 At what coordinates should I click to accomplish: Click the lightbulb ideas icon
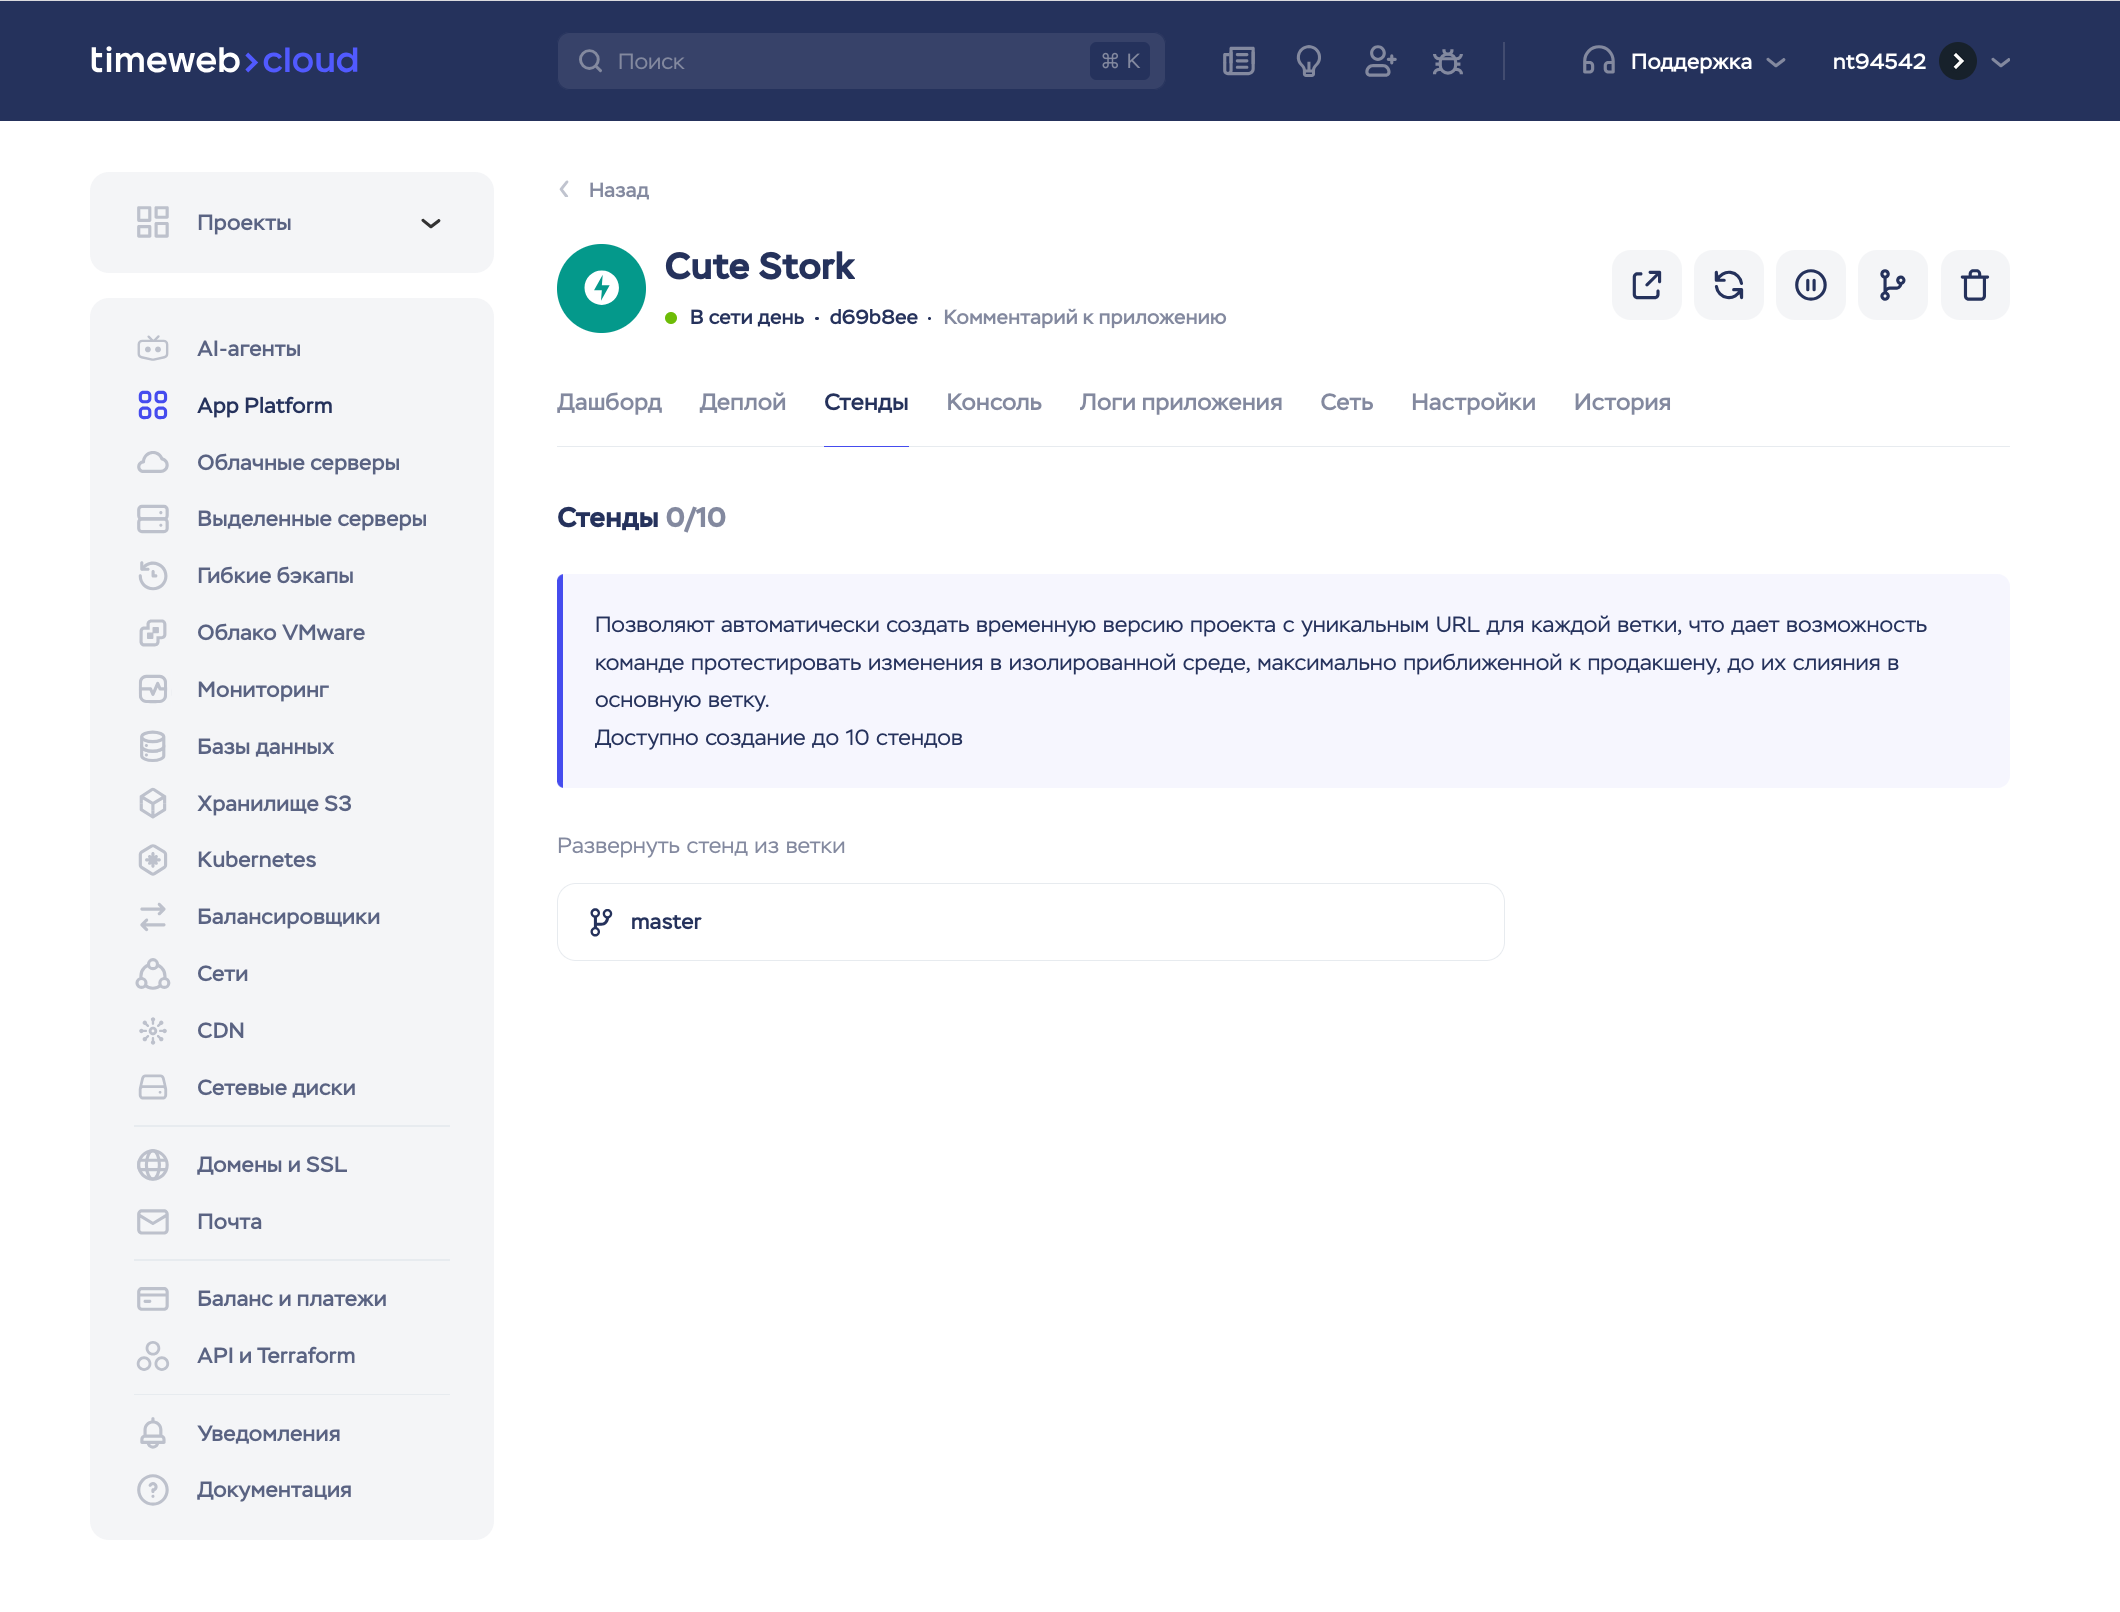[1308, 61]
